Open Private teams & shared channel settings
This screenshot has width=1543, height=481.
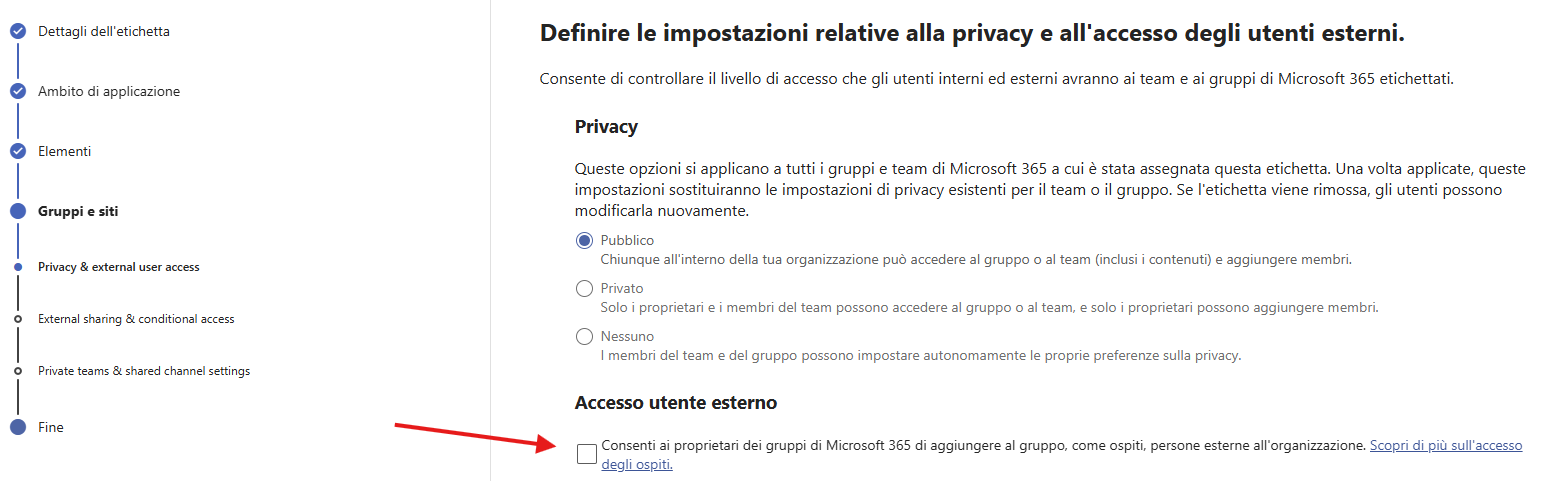point(144,371)
